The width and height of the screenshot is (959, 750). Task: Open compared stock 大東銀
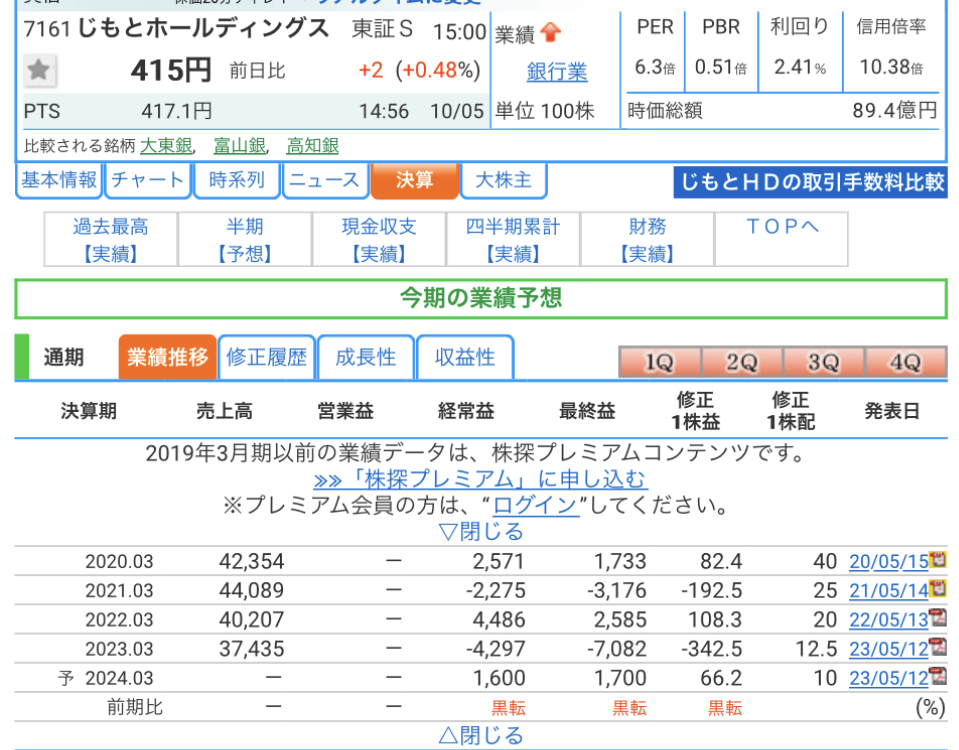pos(166,146)
